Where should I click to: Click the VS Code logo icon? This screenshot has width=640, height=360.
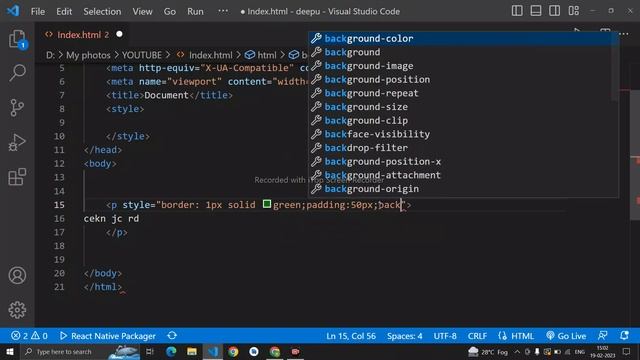[13, 11]
